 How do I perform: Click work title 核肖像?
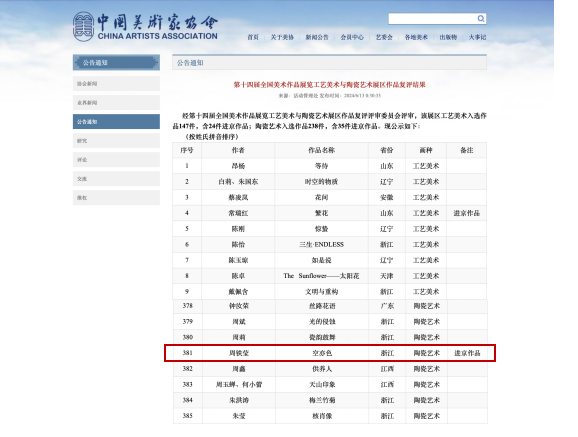[x=322, y=416]
